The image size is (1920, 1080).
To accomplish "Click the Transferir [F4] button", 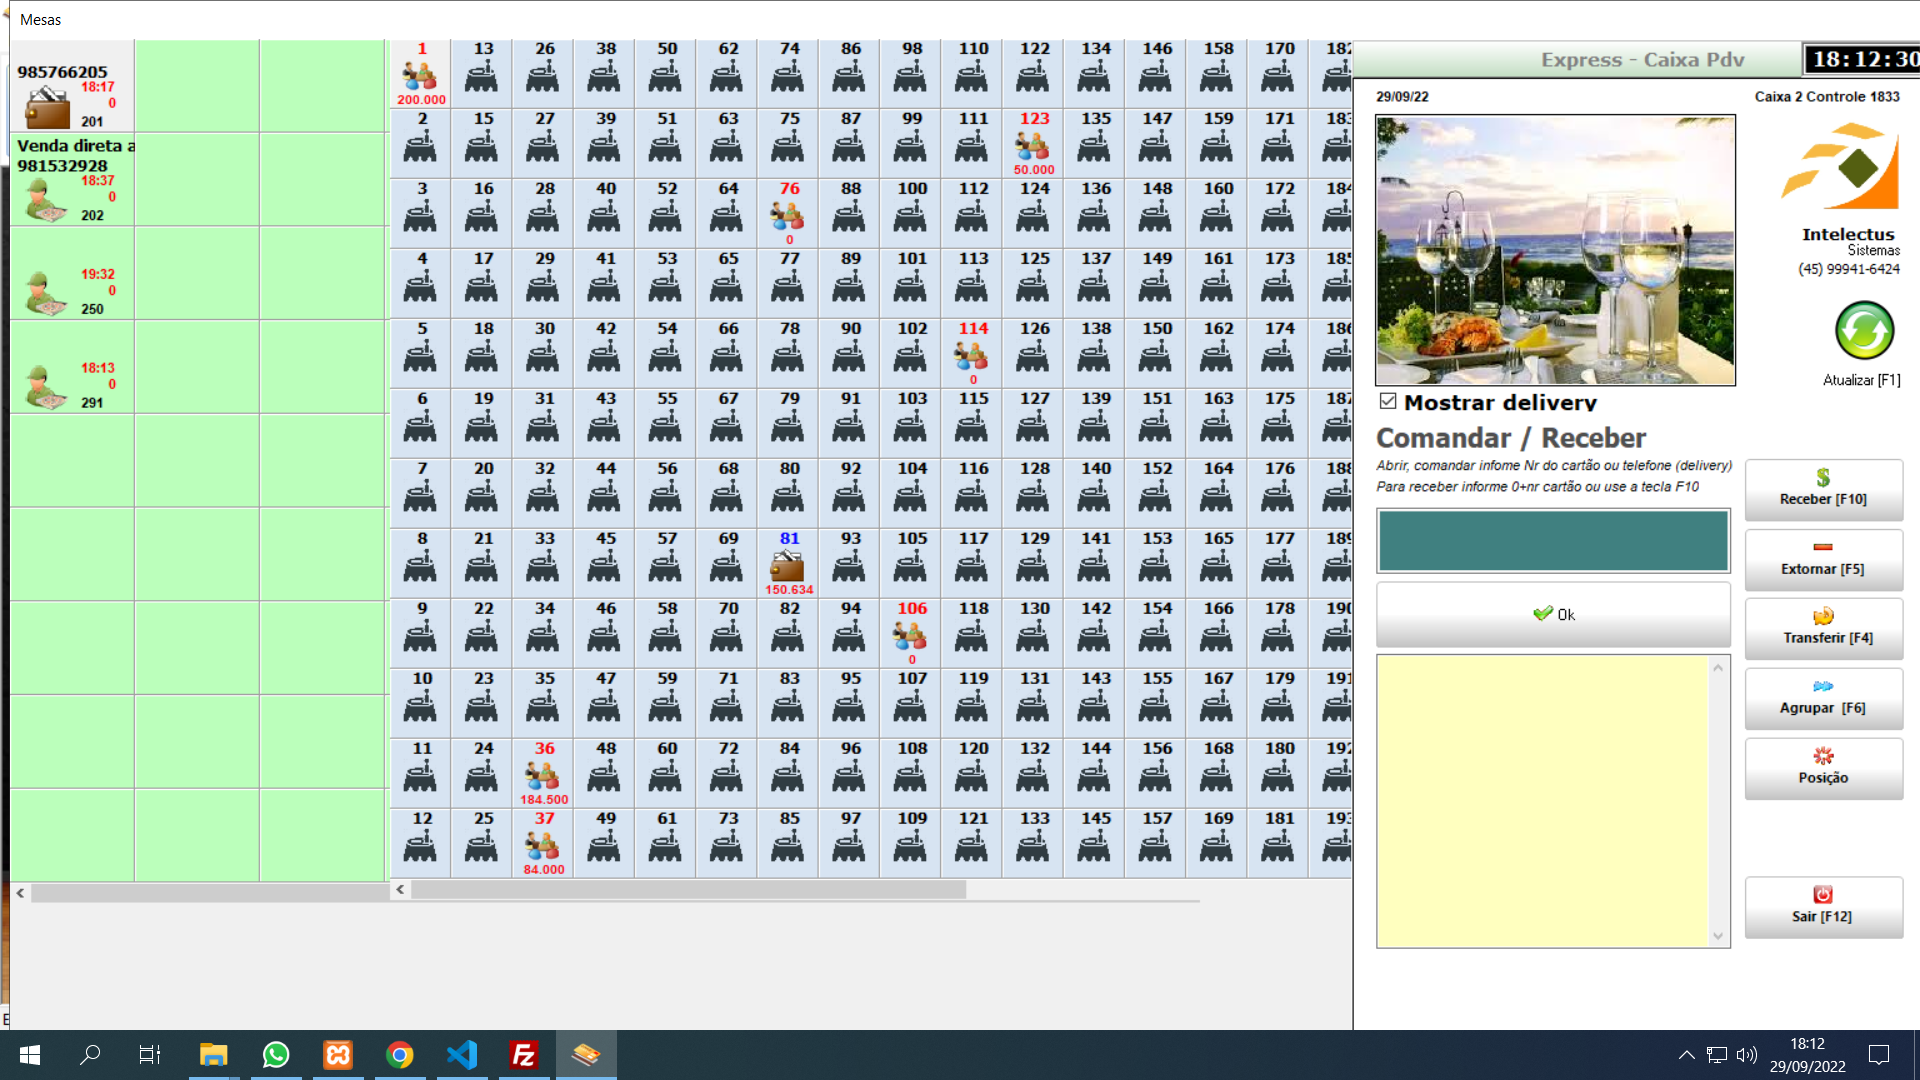I will [x=1823, y=628].
